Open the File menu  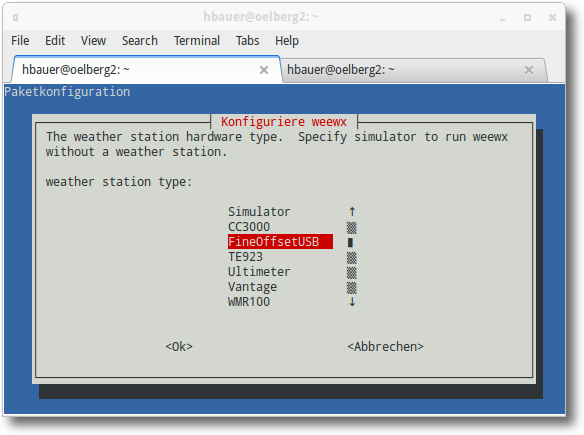click(20, 40)
